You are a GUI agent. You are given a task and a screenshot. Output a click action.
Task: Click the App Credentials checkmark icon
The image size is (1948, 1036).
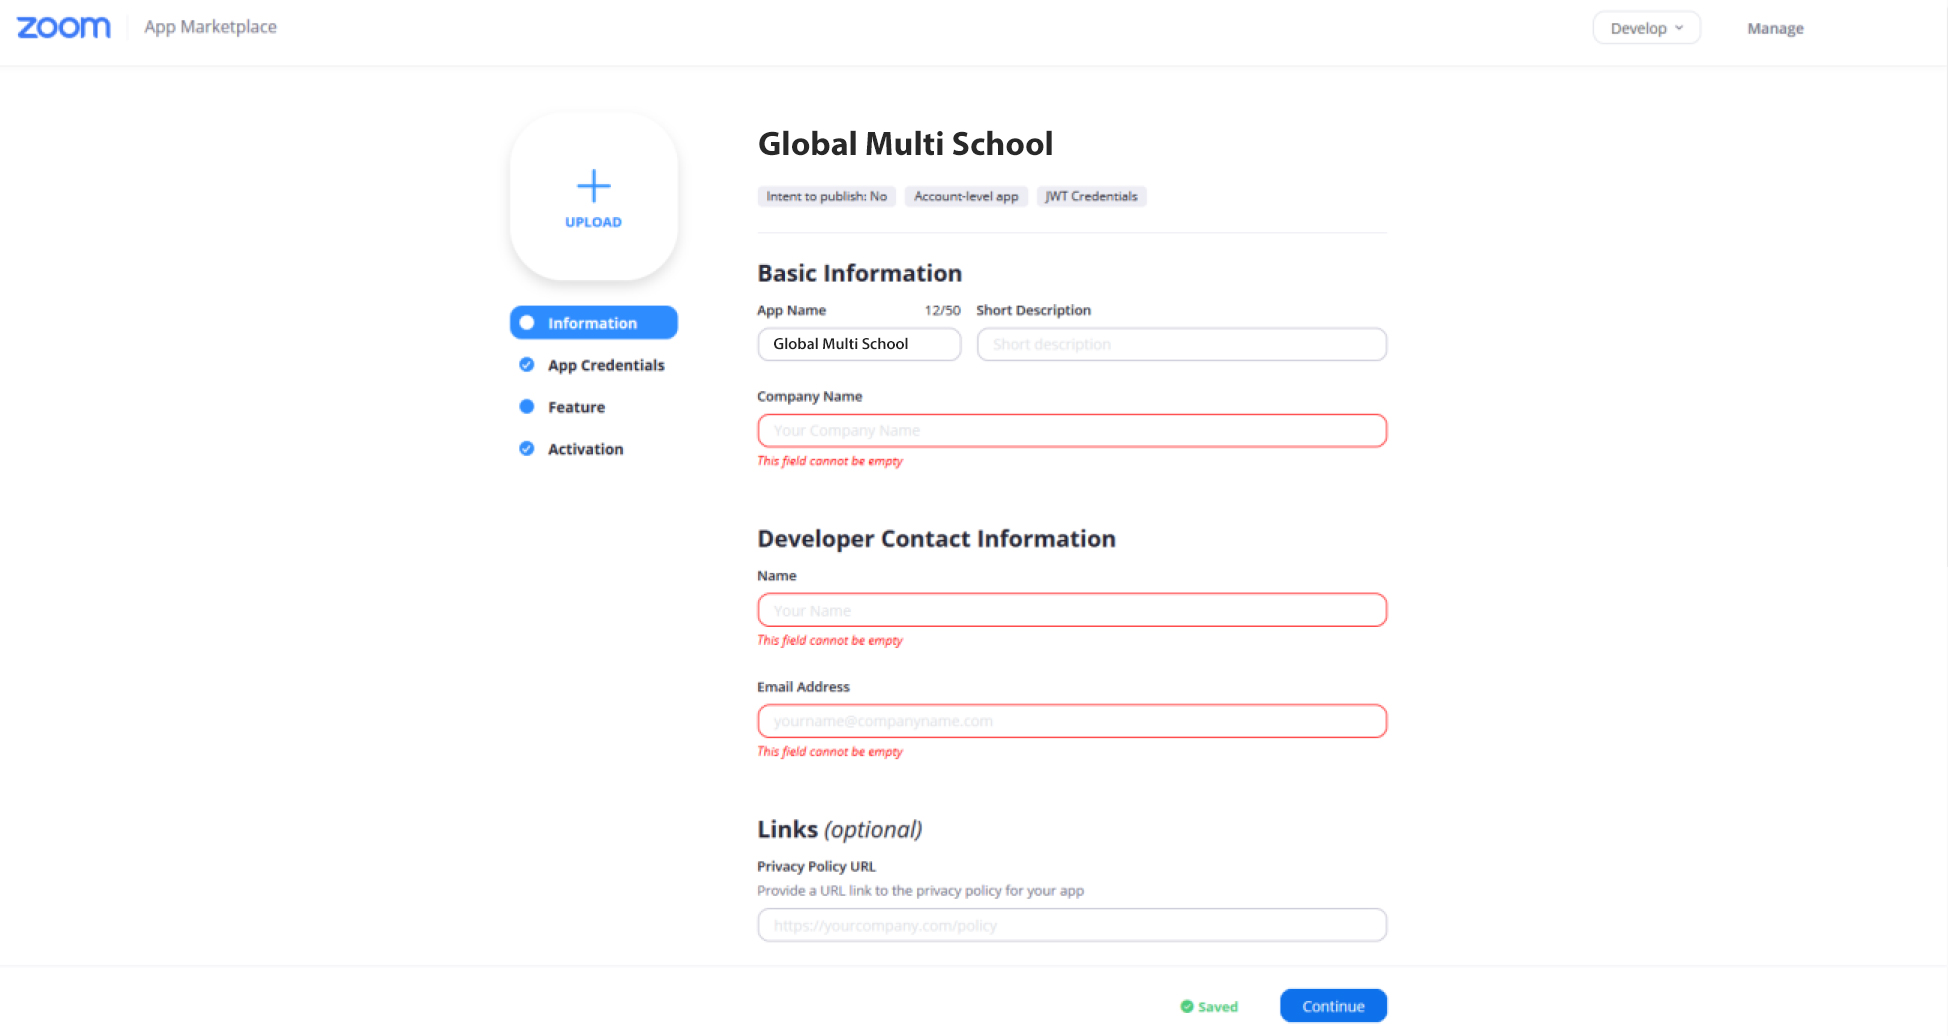pos(527,365)
